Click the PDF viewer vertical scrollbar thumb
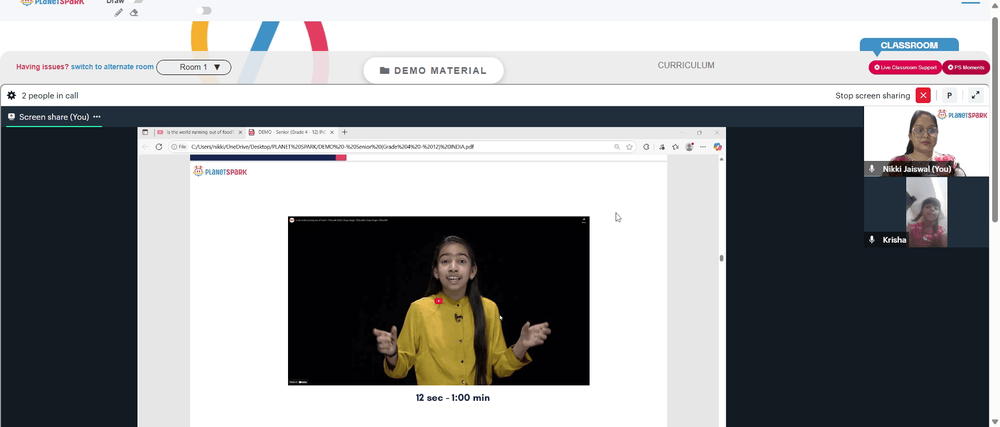Screen dimensions: 1000x427 coord(721,258)
